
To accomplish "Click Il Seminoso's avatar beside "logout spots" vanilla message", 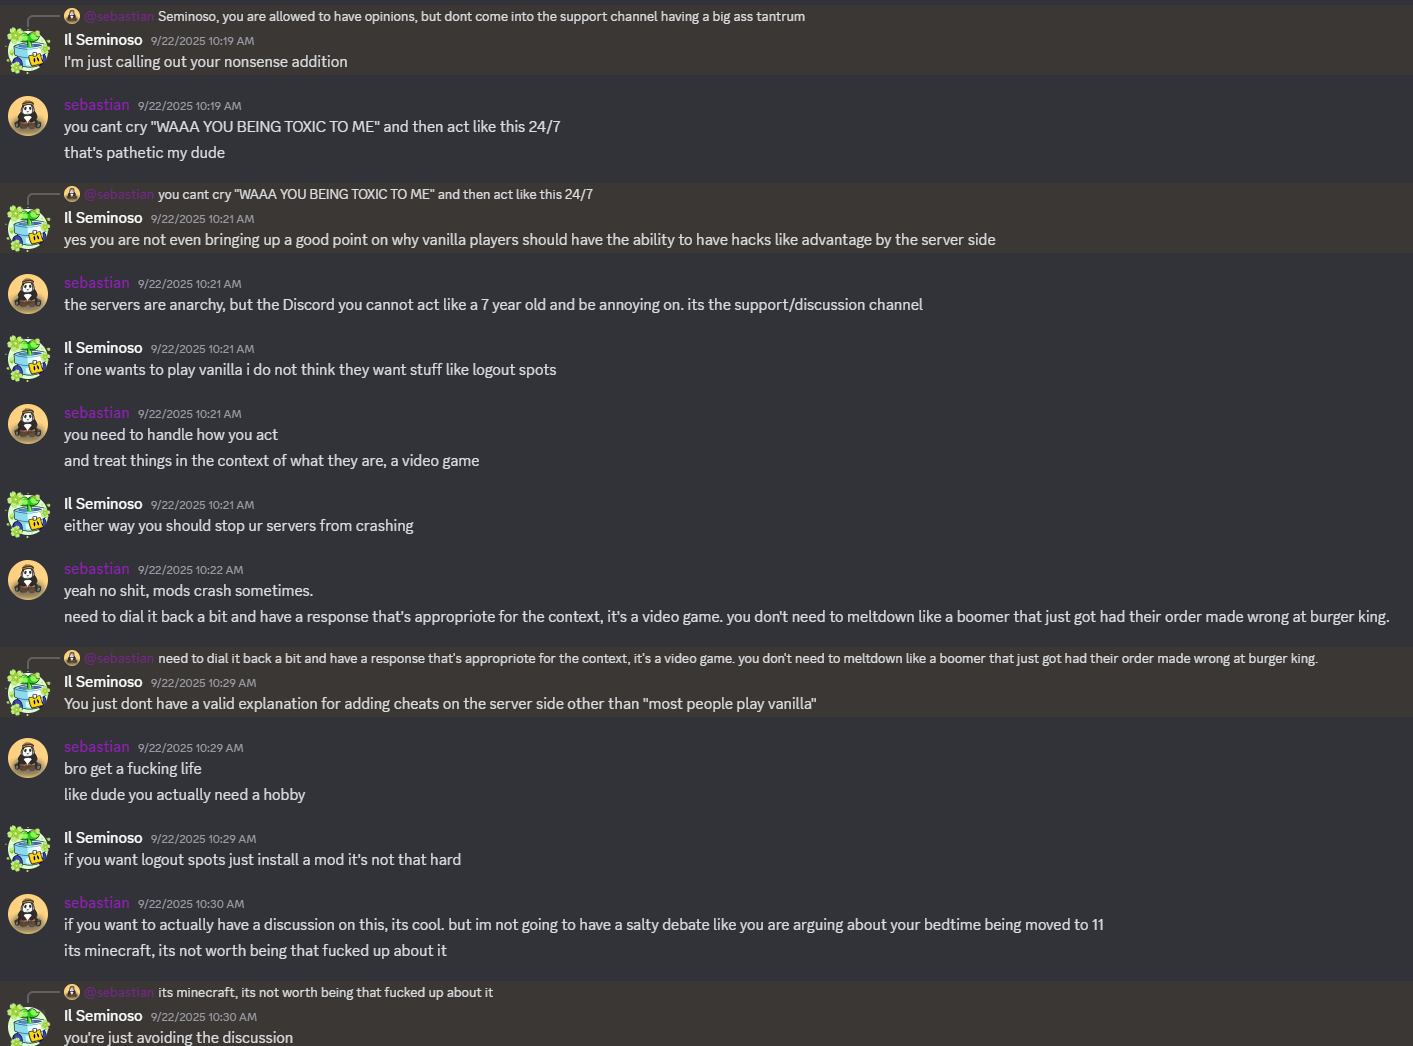I will [28, 359].
